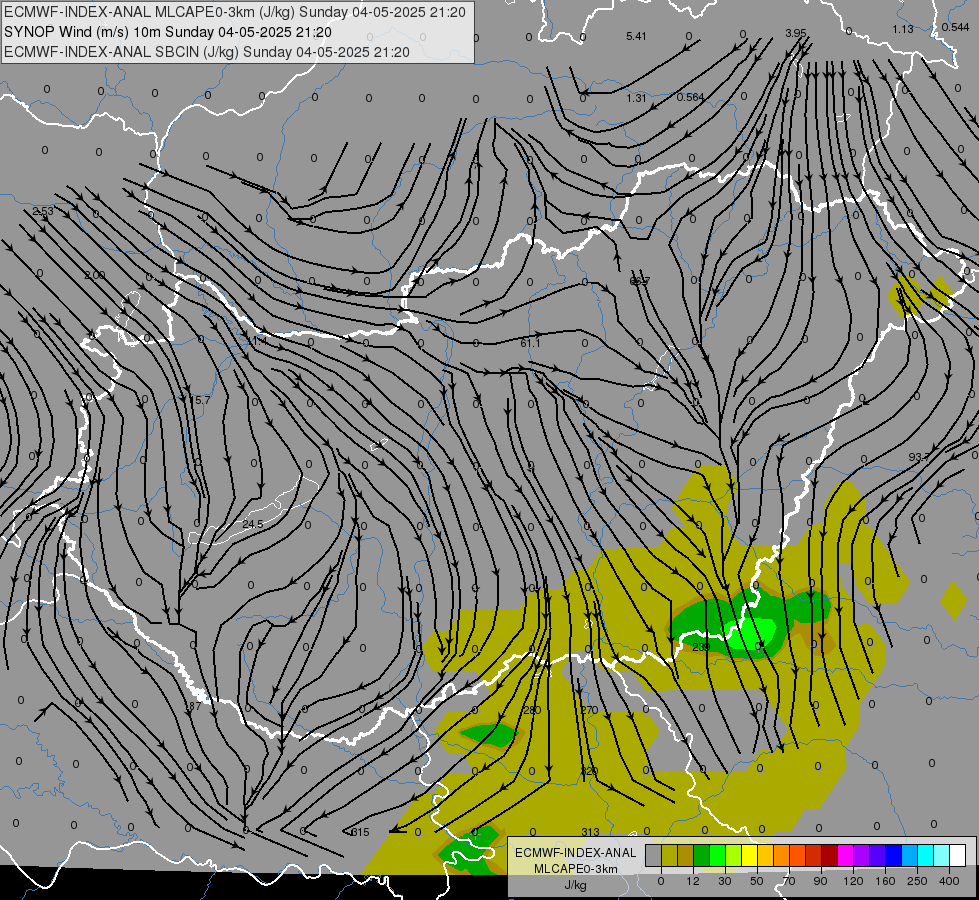Select the pure yellow legend swatch

[x=750, y=855]
